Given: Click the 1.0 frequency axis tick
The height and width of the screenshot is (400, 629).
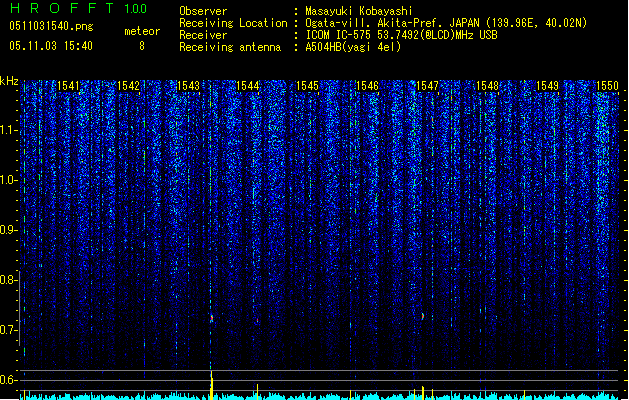Looking at the screenshot, I should point(8,180).
